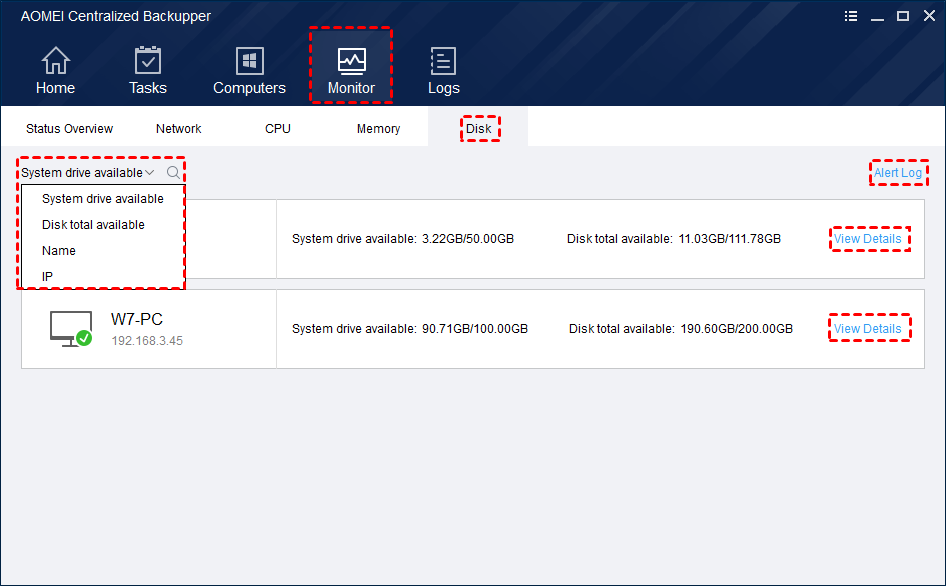The height and width of the screenshot is (586, 946).
Task: Switch to the Network tab
Action: [179, 129]
